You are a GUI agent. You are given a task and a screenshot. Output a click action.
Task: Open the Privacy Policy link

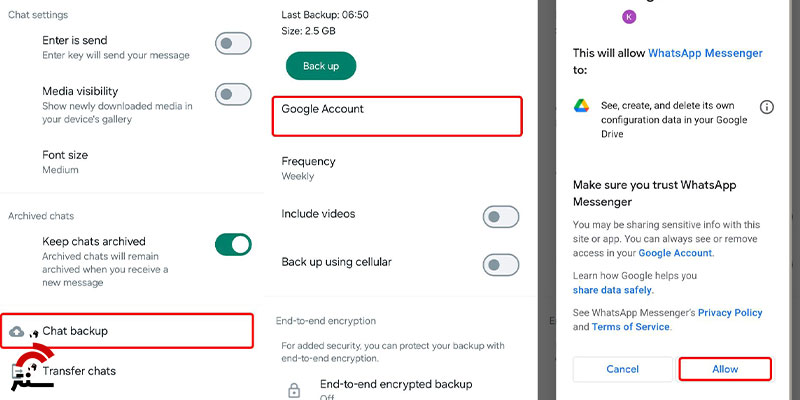730,312
